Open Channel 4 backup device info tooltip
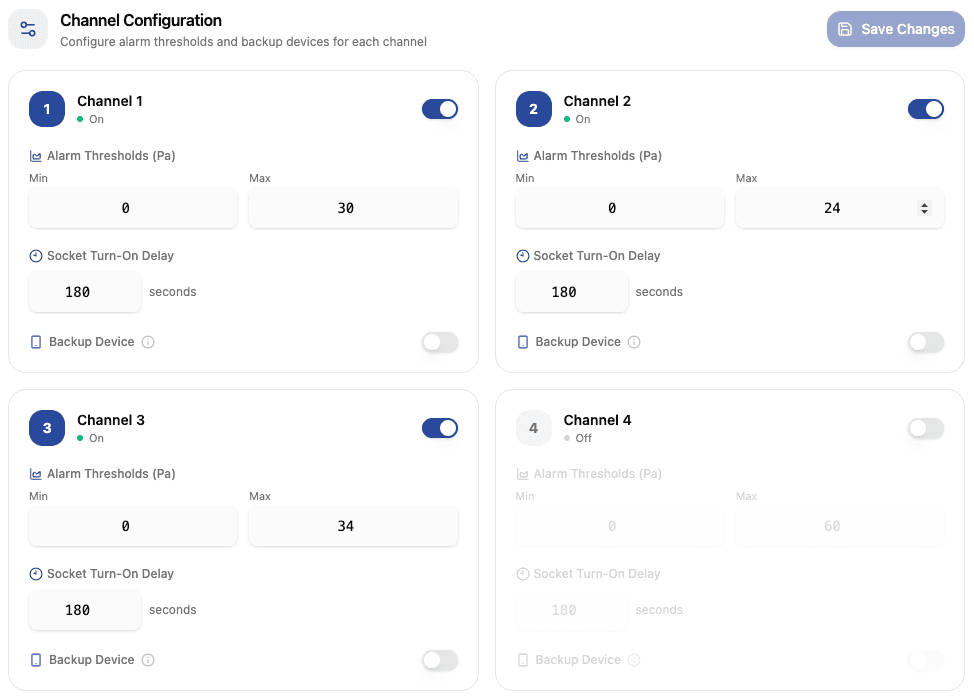The image size is (974, 700). pyautogui.click(x=634, y=660)
